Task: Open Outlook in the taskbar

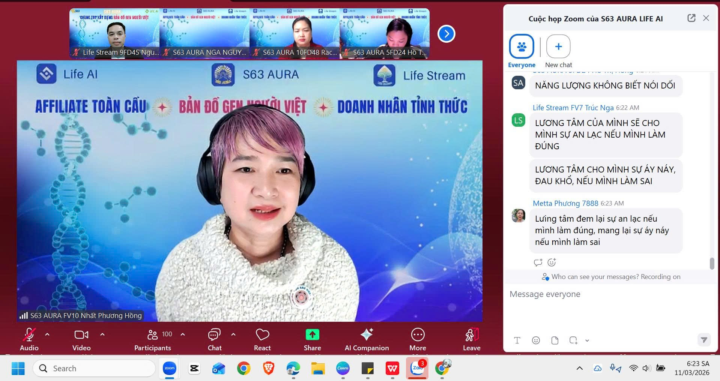Action: pos(219,368)
